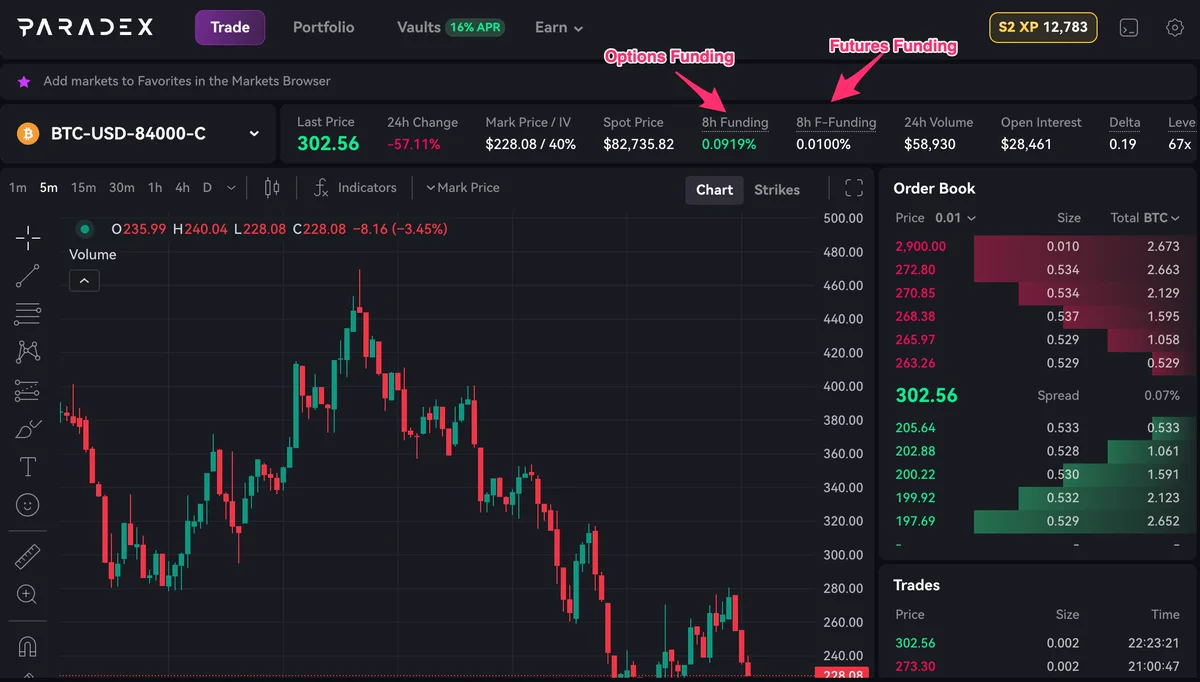Open the Mark Price source dropdown
Image resolution: width=1200 pixels, height=682 pixels.
point(462,188)
